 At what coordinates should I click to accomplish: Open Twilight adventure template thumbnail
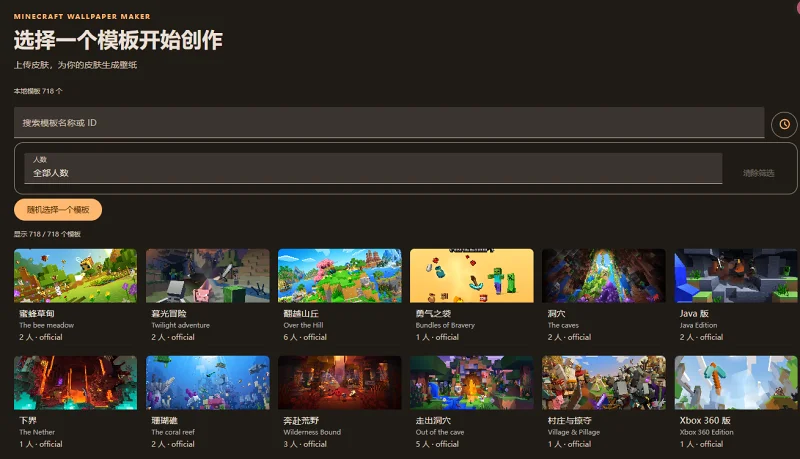[208, 275]
